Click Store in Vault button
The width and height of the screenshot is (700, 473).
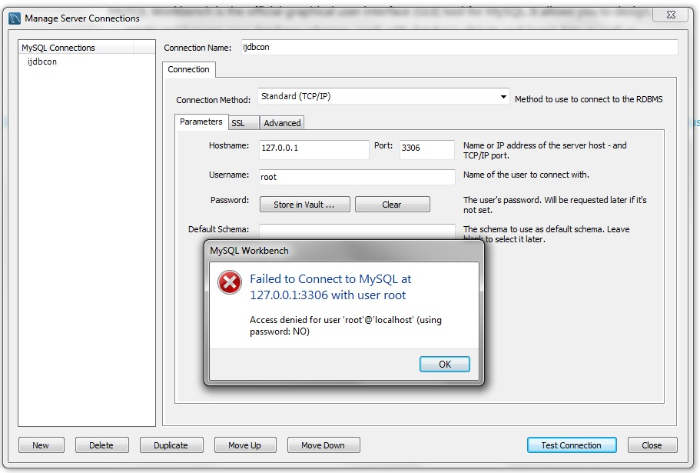304,204
